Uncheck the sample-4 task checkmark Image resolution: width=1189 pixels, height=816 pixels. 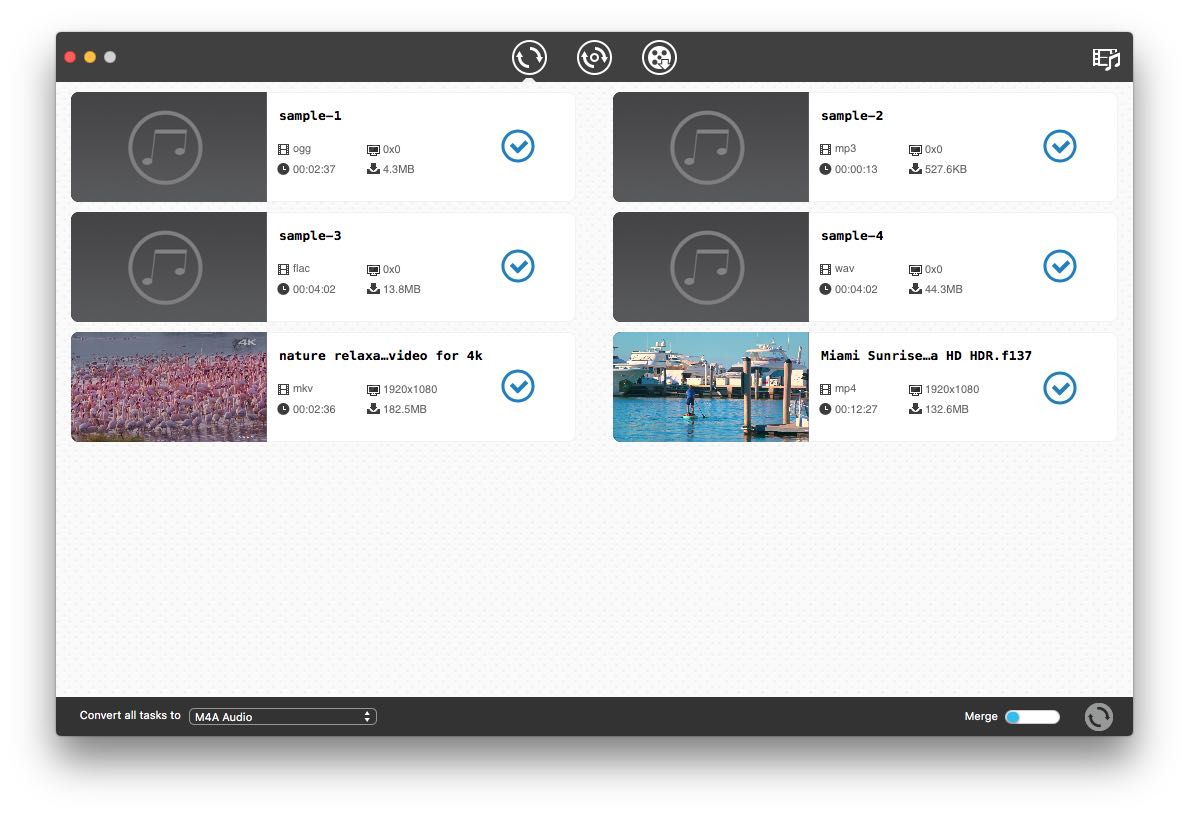tap(1060, 266)
